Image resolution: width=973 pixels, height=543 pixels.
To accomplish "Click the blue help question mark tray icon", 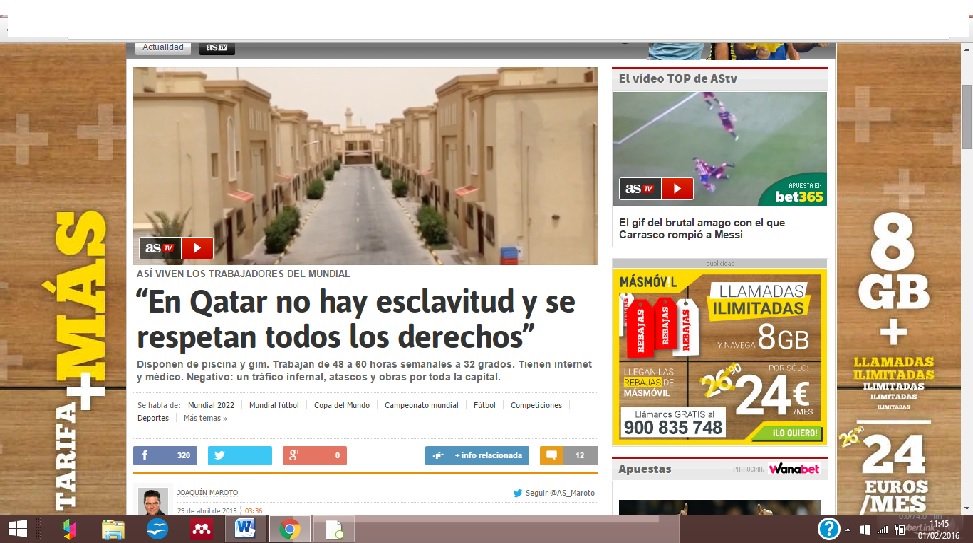I will pyautogui.click(x=828, y=529).
